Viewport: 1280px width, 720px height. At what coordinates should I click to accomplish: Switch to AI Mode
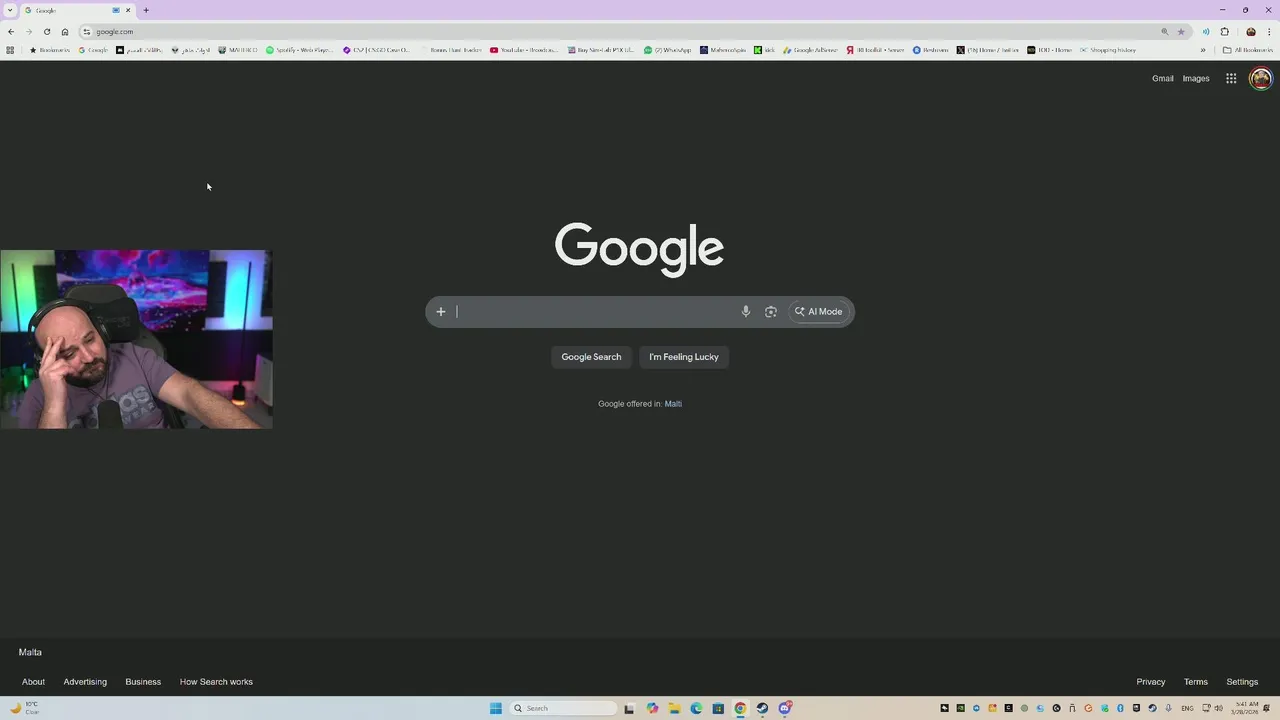(x=819, y=311)
